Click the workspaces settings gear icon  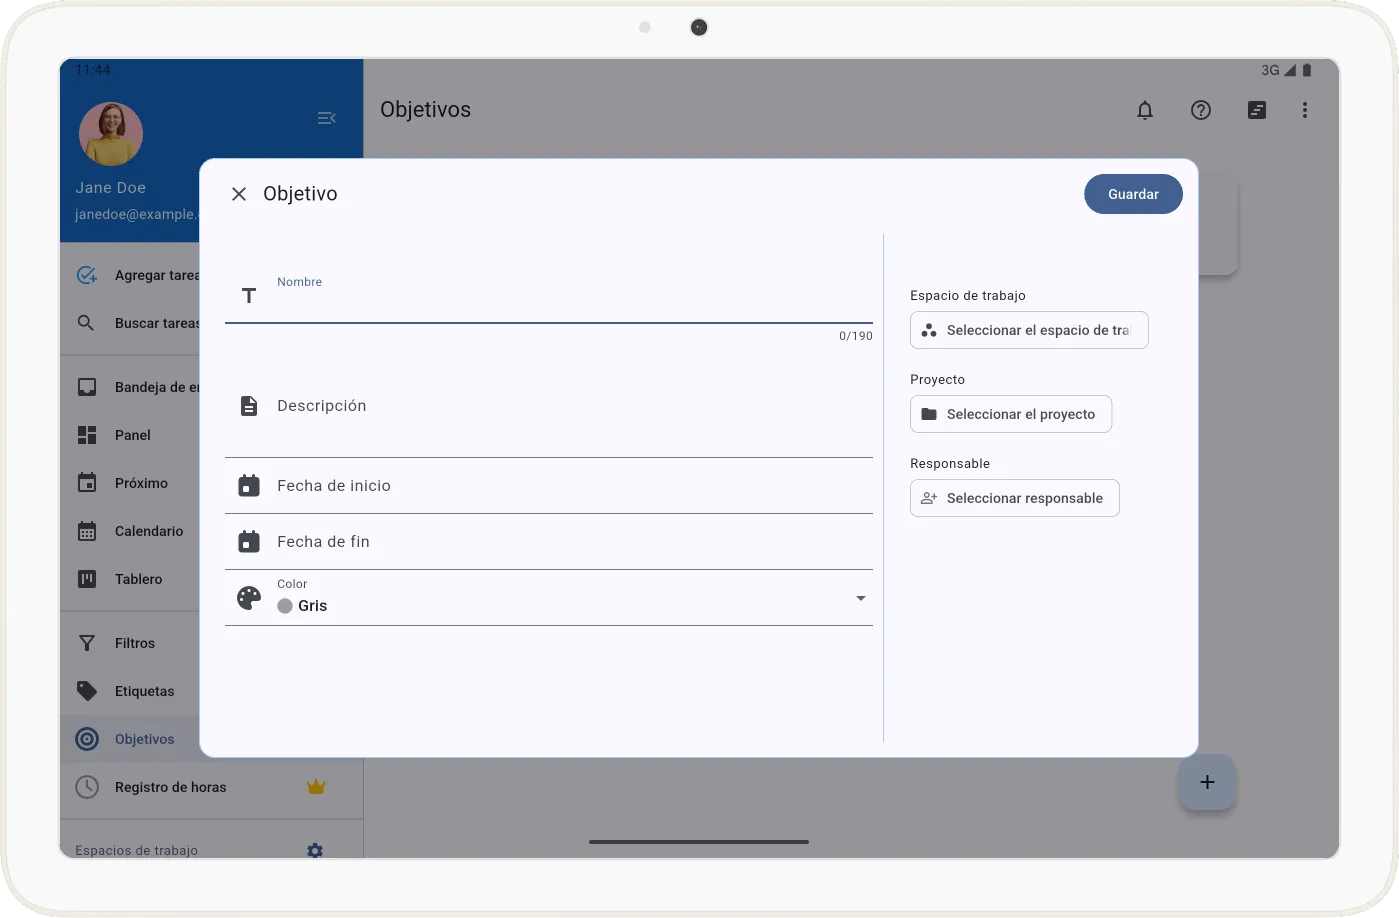pyautogui.click(x=315, y=850)
